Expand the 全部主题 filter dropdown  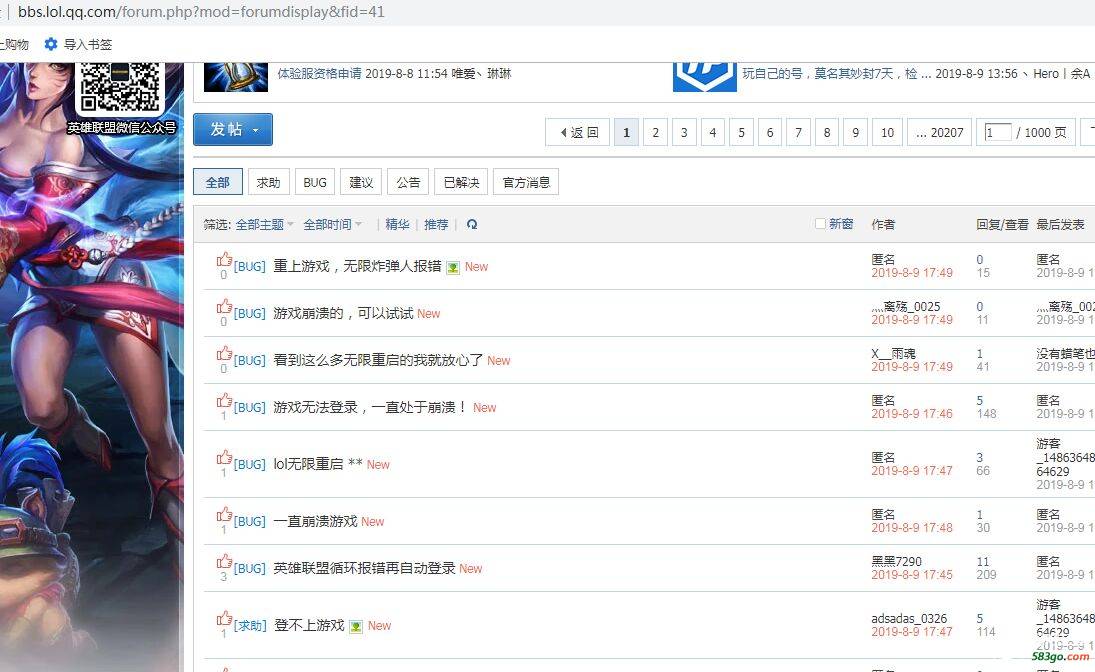pyautogui.click(x=265, y=224)
